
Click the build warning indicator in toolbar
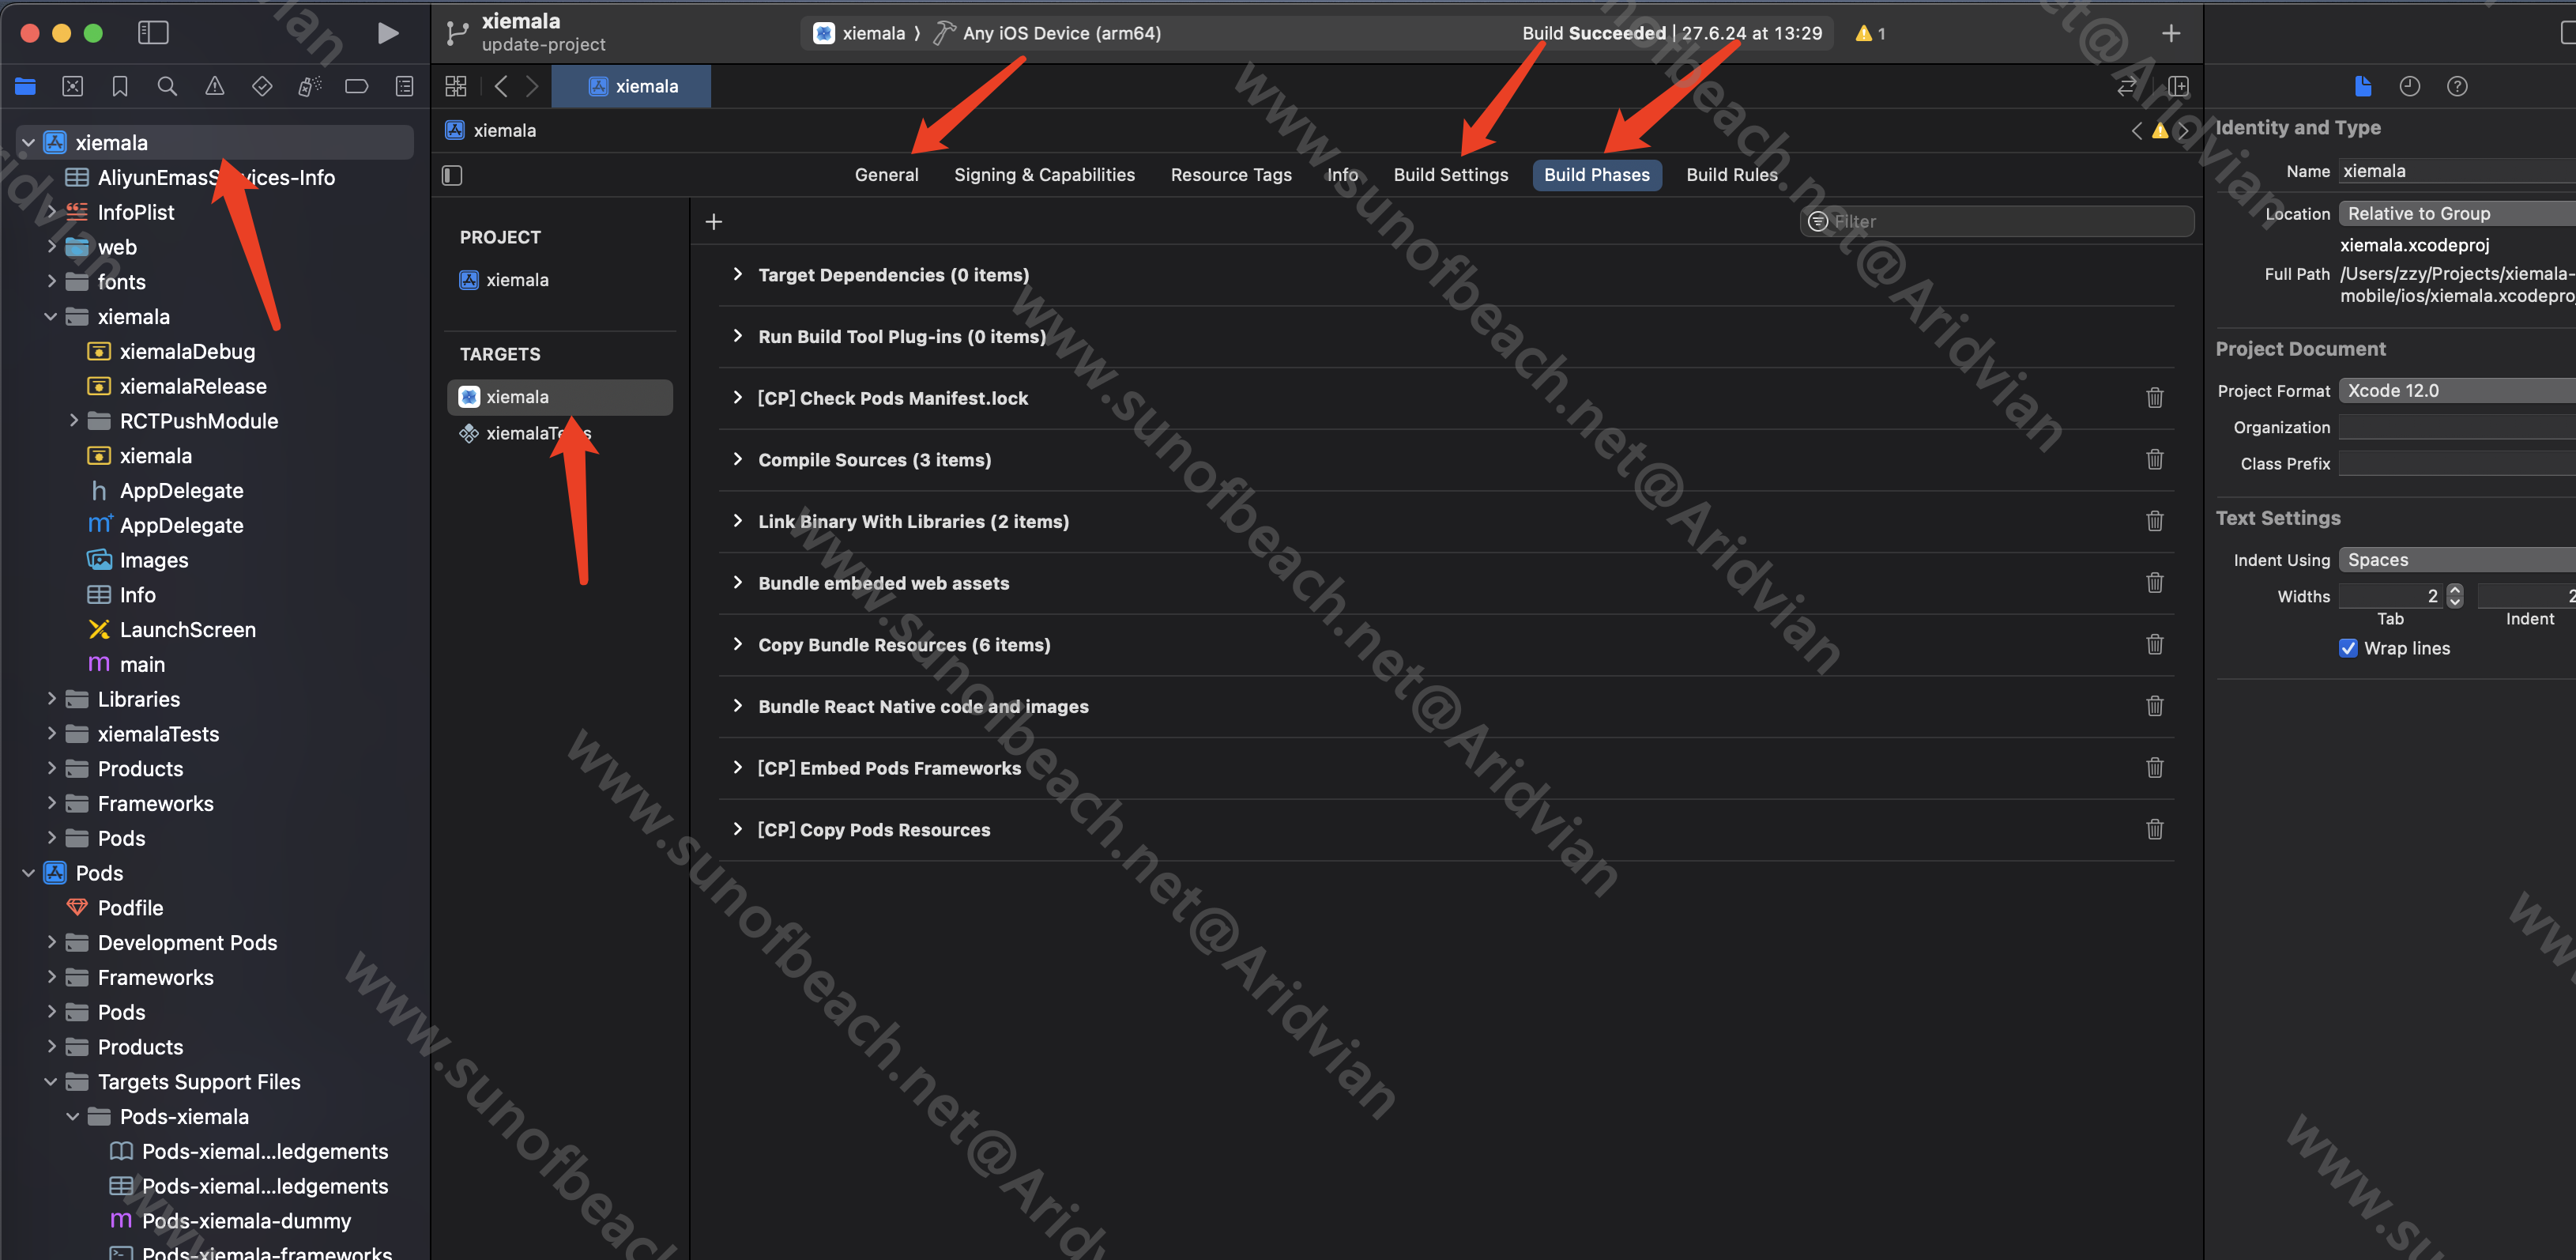click(x=1870, y=33)
